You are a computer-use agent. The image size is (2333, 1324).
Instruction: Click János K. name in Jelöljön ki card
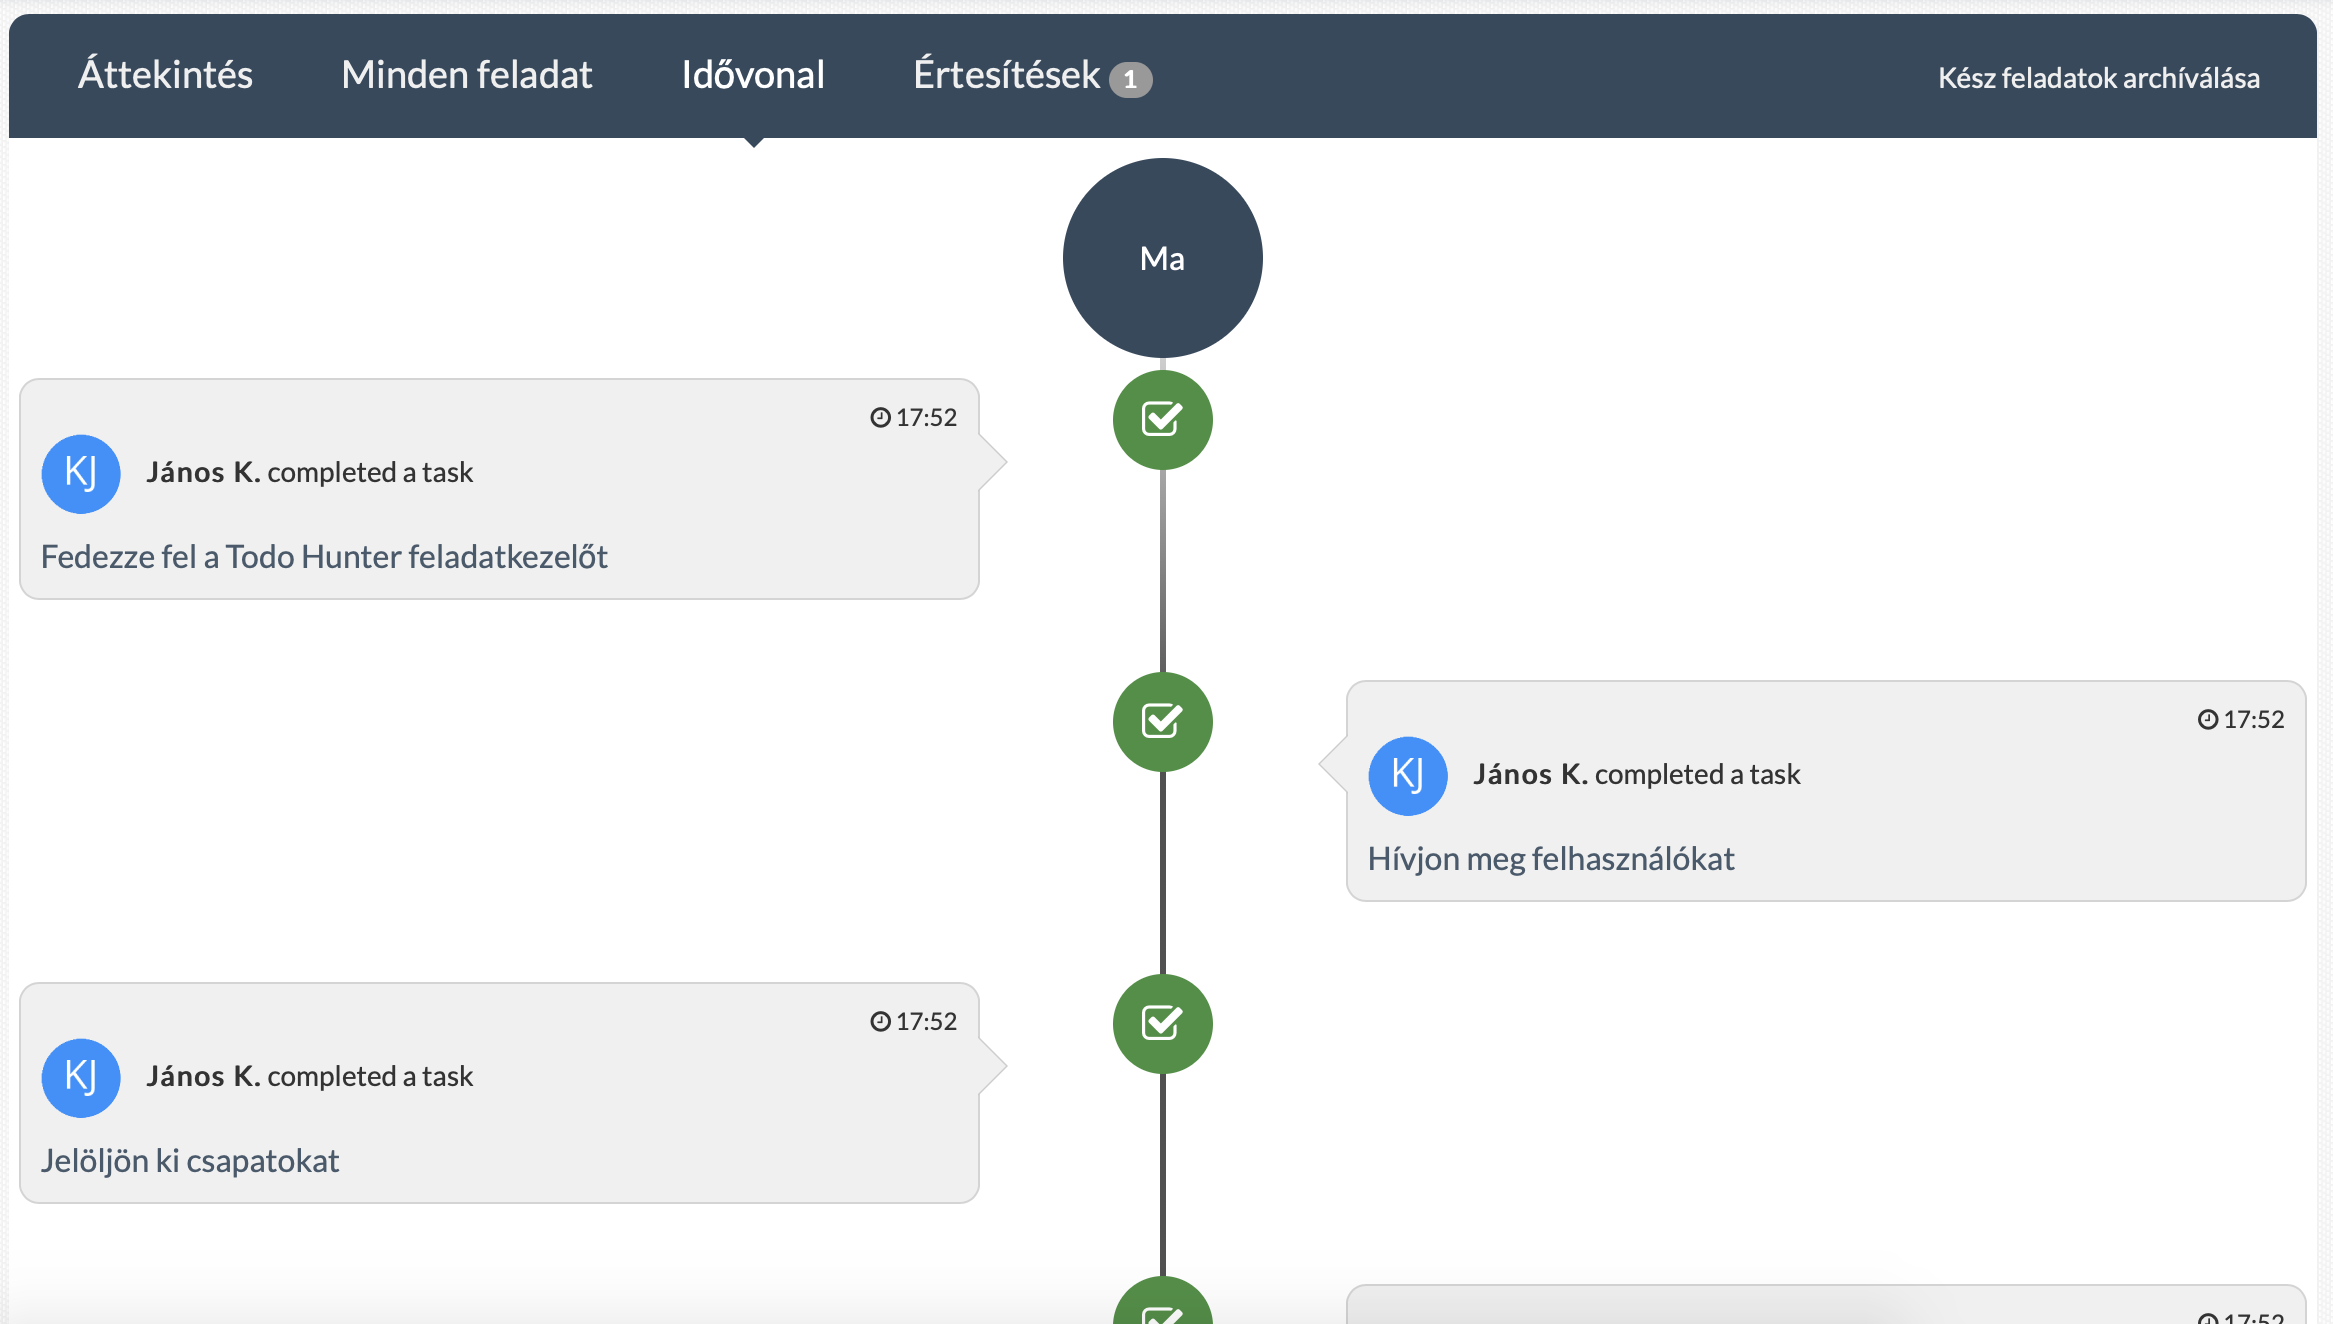[203, 1076]
